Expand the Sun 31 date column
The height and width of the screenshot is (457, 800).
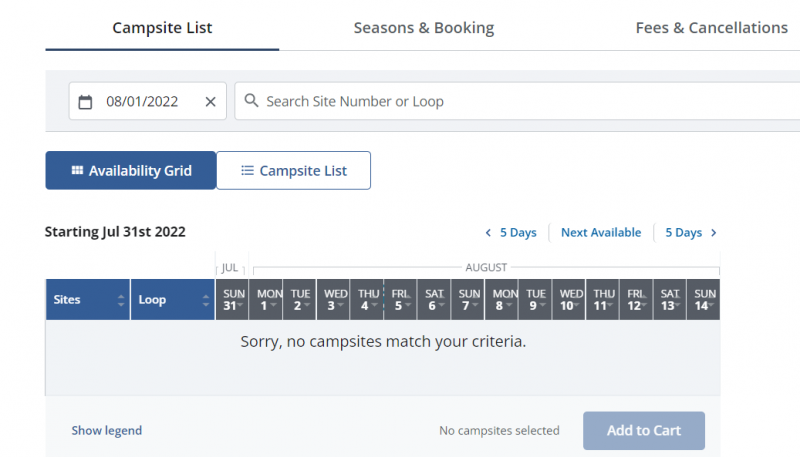[x=234, y=299]
